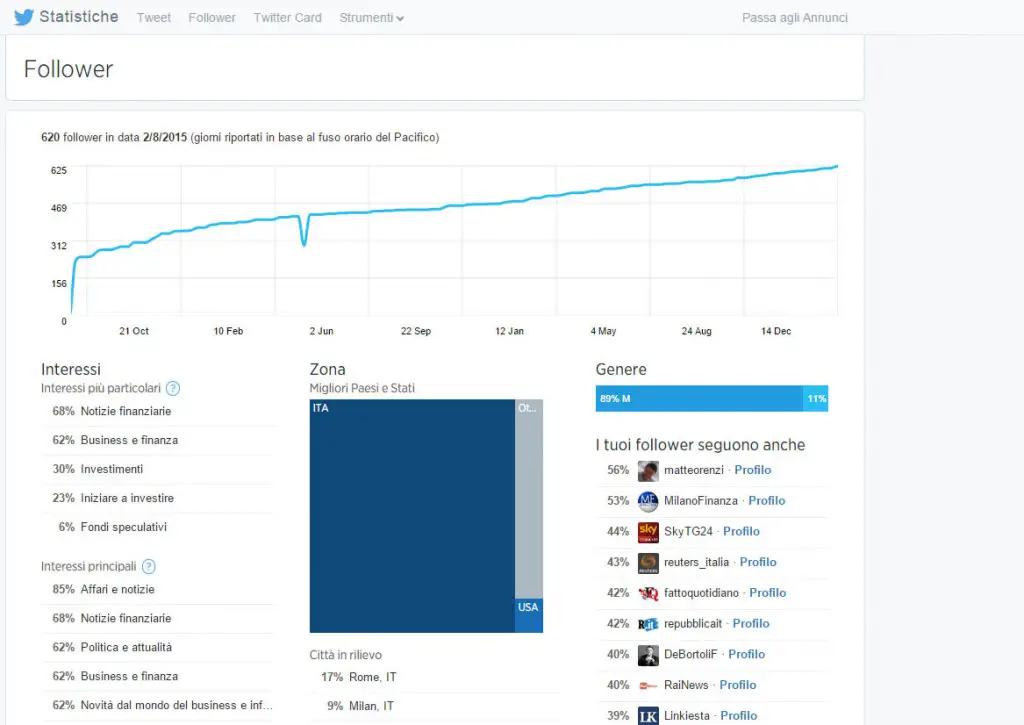Select Novità dal mondo del business row
The width and height of the screenshot is (1024, 725).
click(x=159, y=705)
